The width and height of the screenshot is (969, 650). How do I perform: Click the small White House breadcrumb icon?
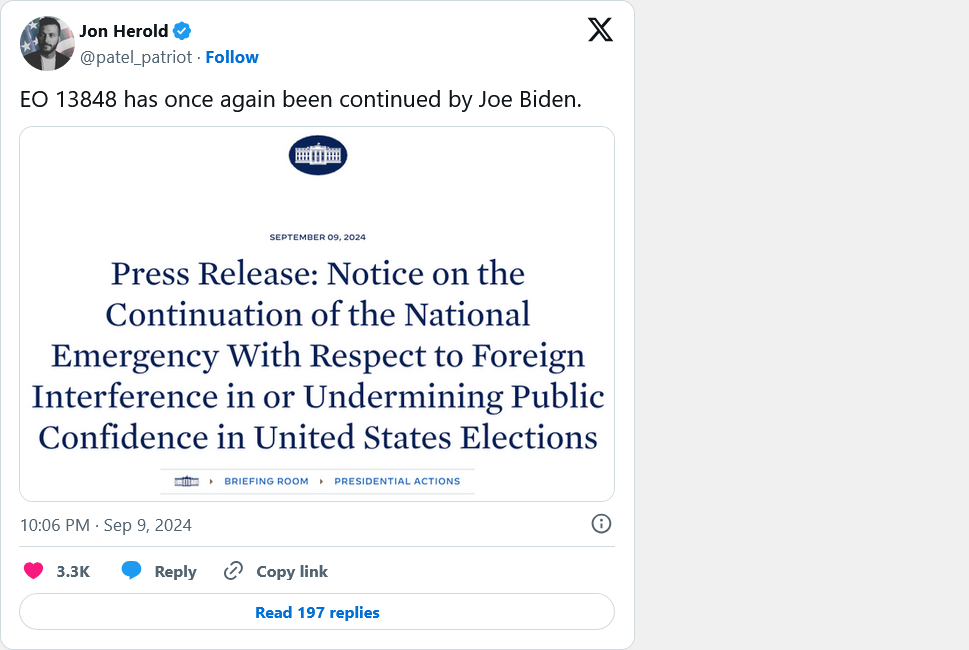[x=187, y=481]
